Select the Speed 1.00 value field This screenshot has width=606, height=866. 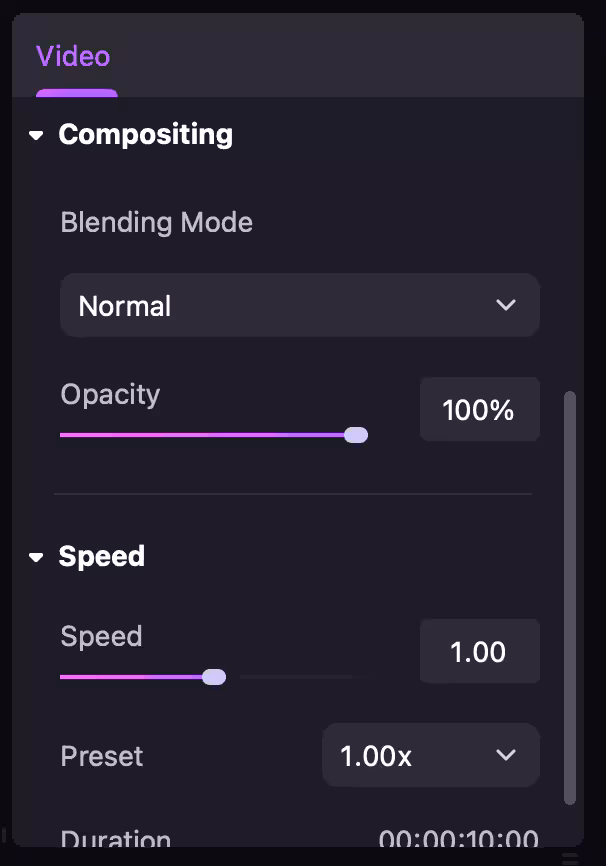click(479, 652)
